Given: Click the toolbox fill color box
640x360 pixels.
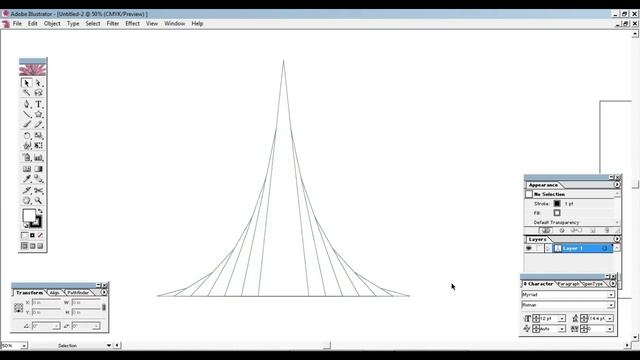Looking at the screenshot, I should (x=29, y=215).
